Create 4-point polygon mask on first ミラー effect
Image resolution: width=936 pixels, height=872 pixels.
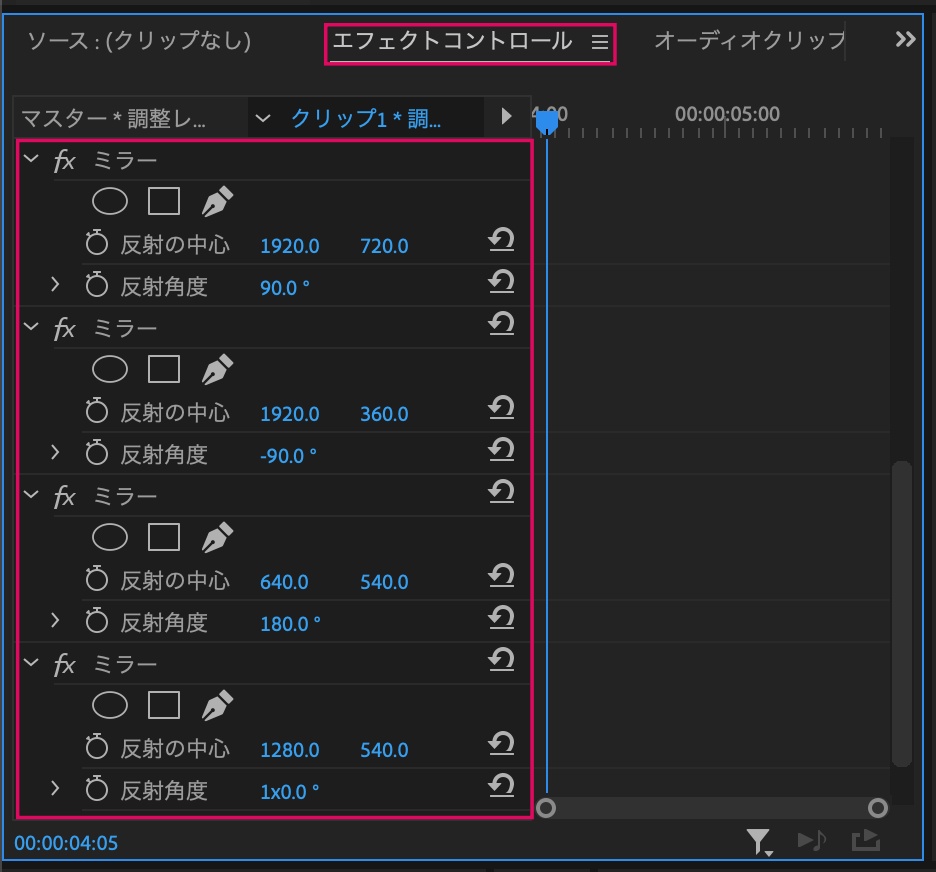[164, 201]
